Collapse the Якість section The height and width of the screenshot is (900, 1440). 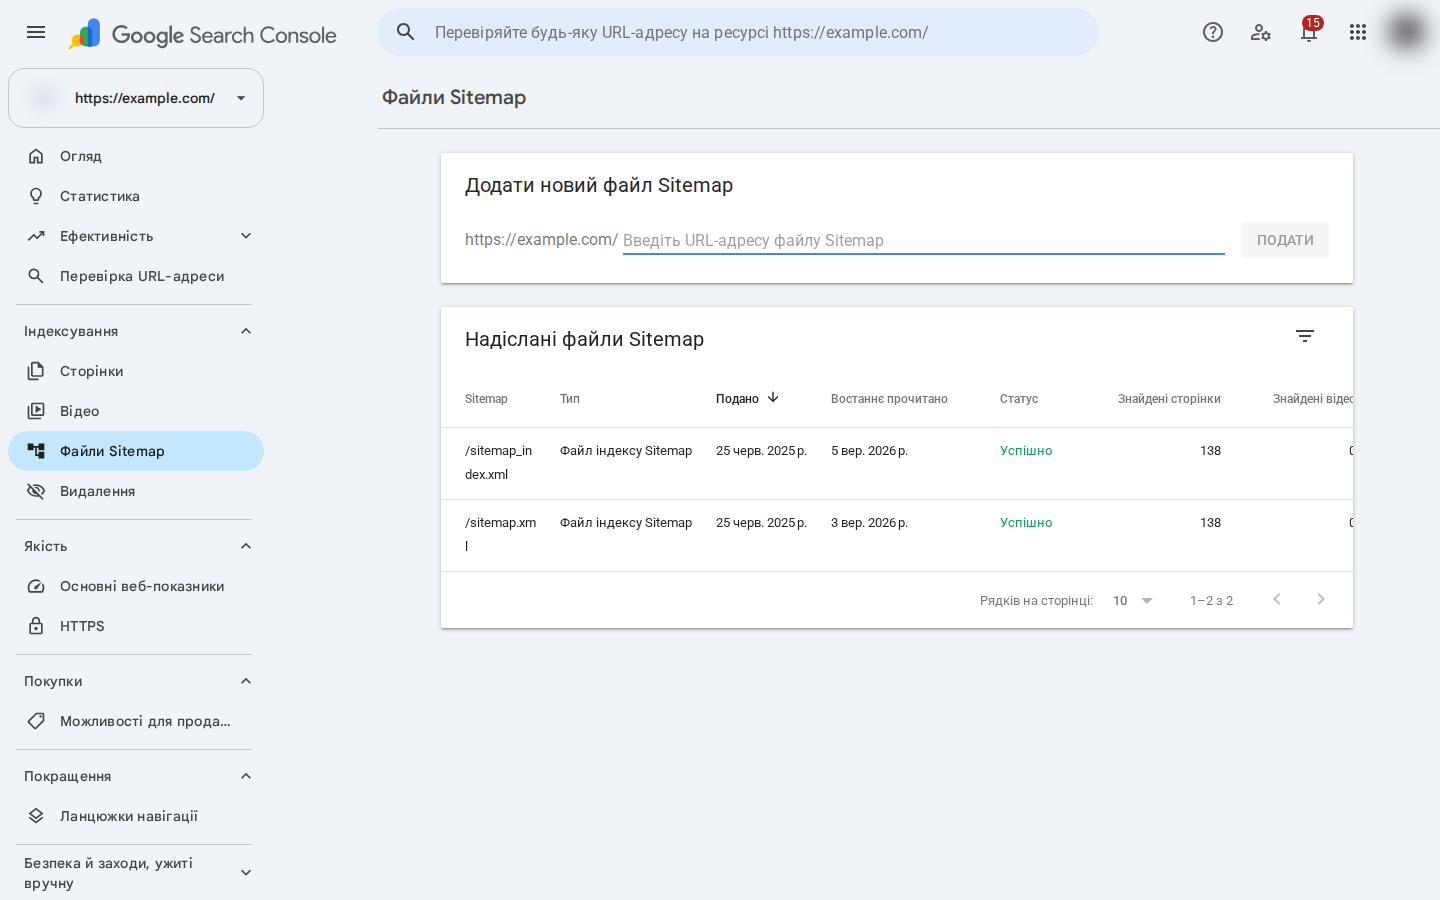click(246, 546)
